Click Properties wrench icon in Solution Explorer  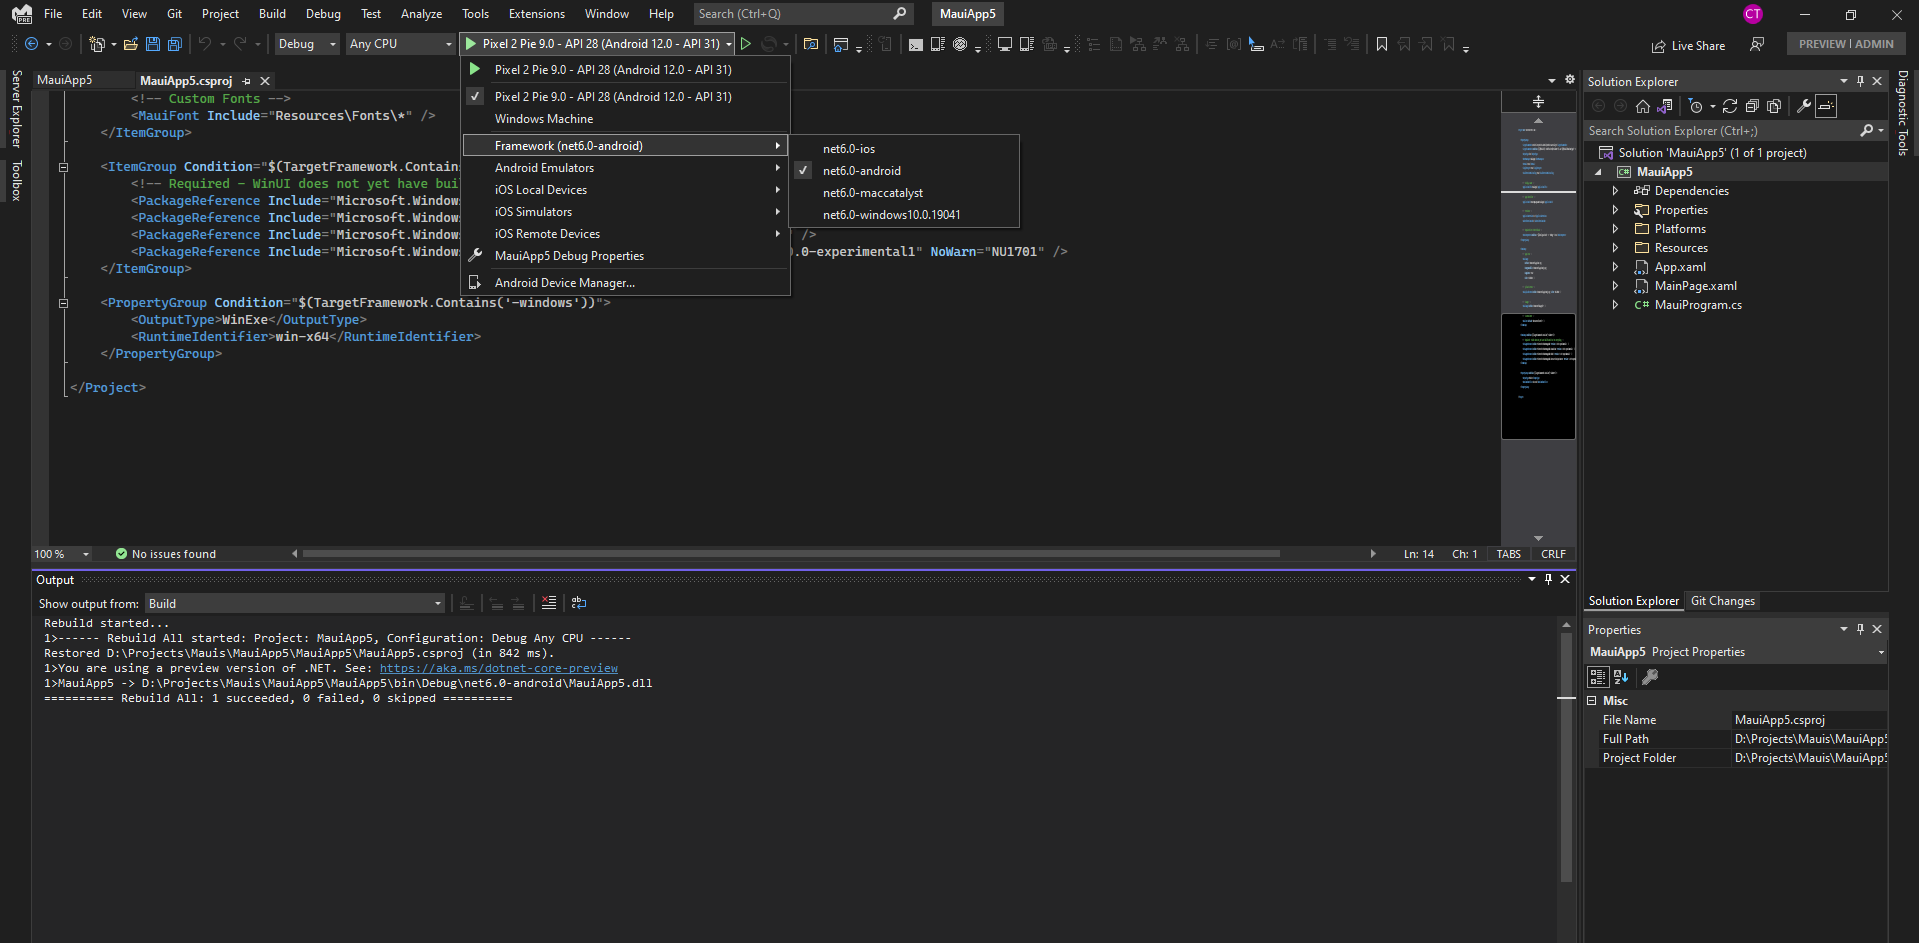1804,106
